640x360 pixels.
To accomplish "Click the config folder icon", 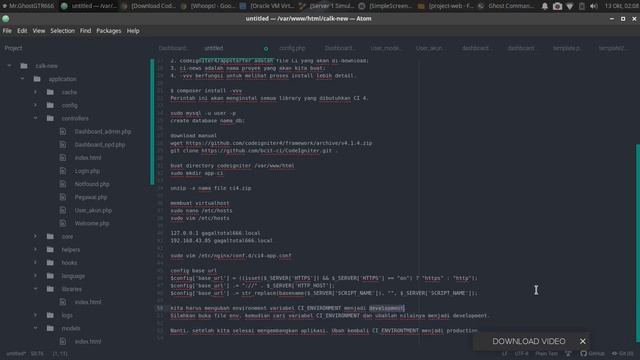I will [x=50, y=105].
